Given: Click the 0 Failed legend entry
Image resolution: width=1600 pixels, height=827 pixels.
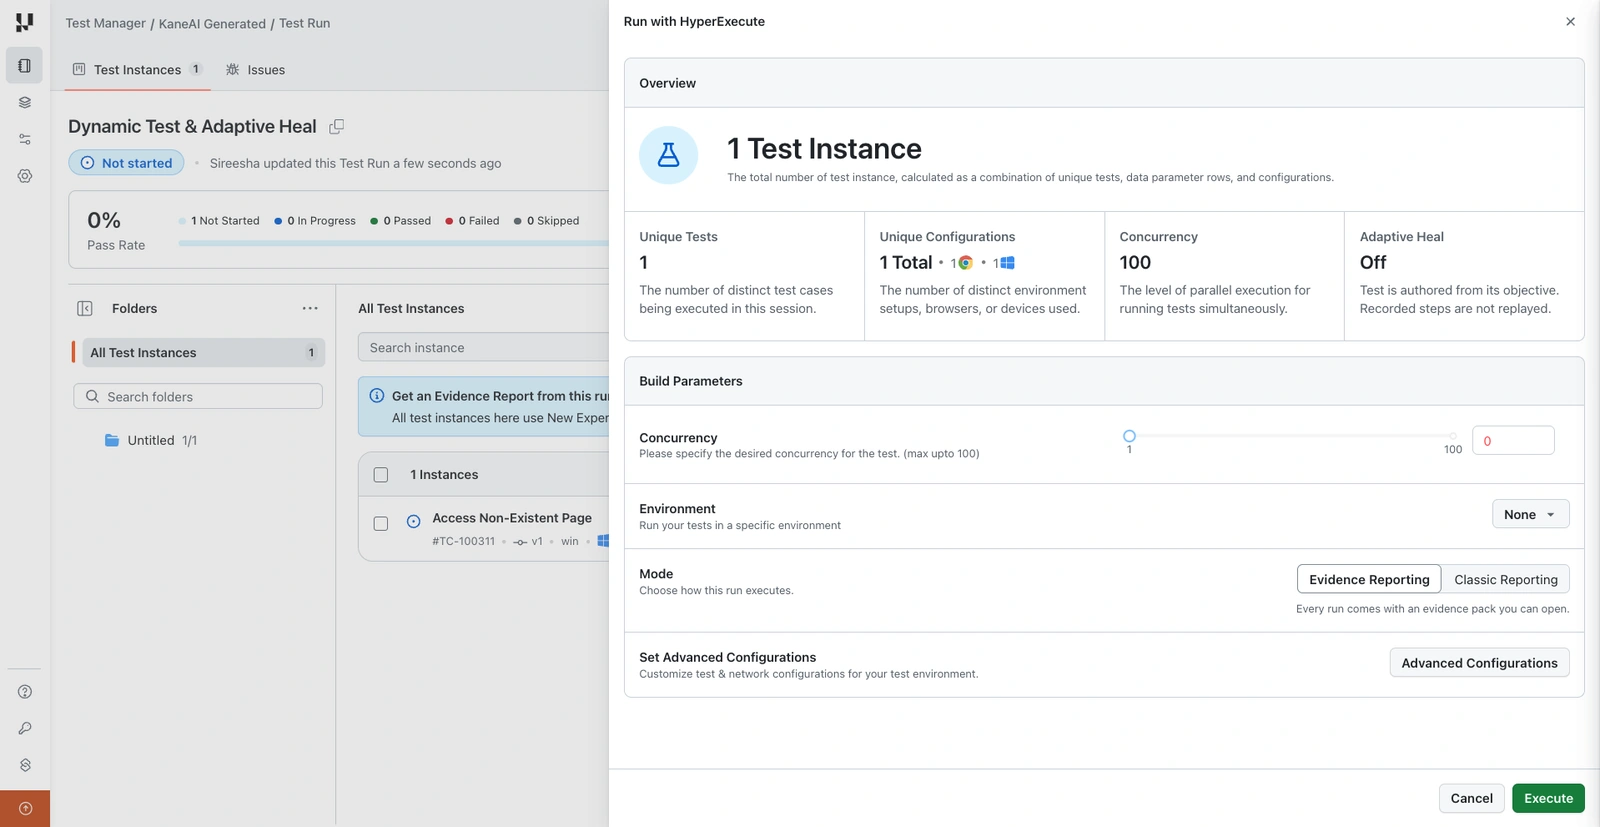Looking at the screenshot, I should point(472,221).
